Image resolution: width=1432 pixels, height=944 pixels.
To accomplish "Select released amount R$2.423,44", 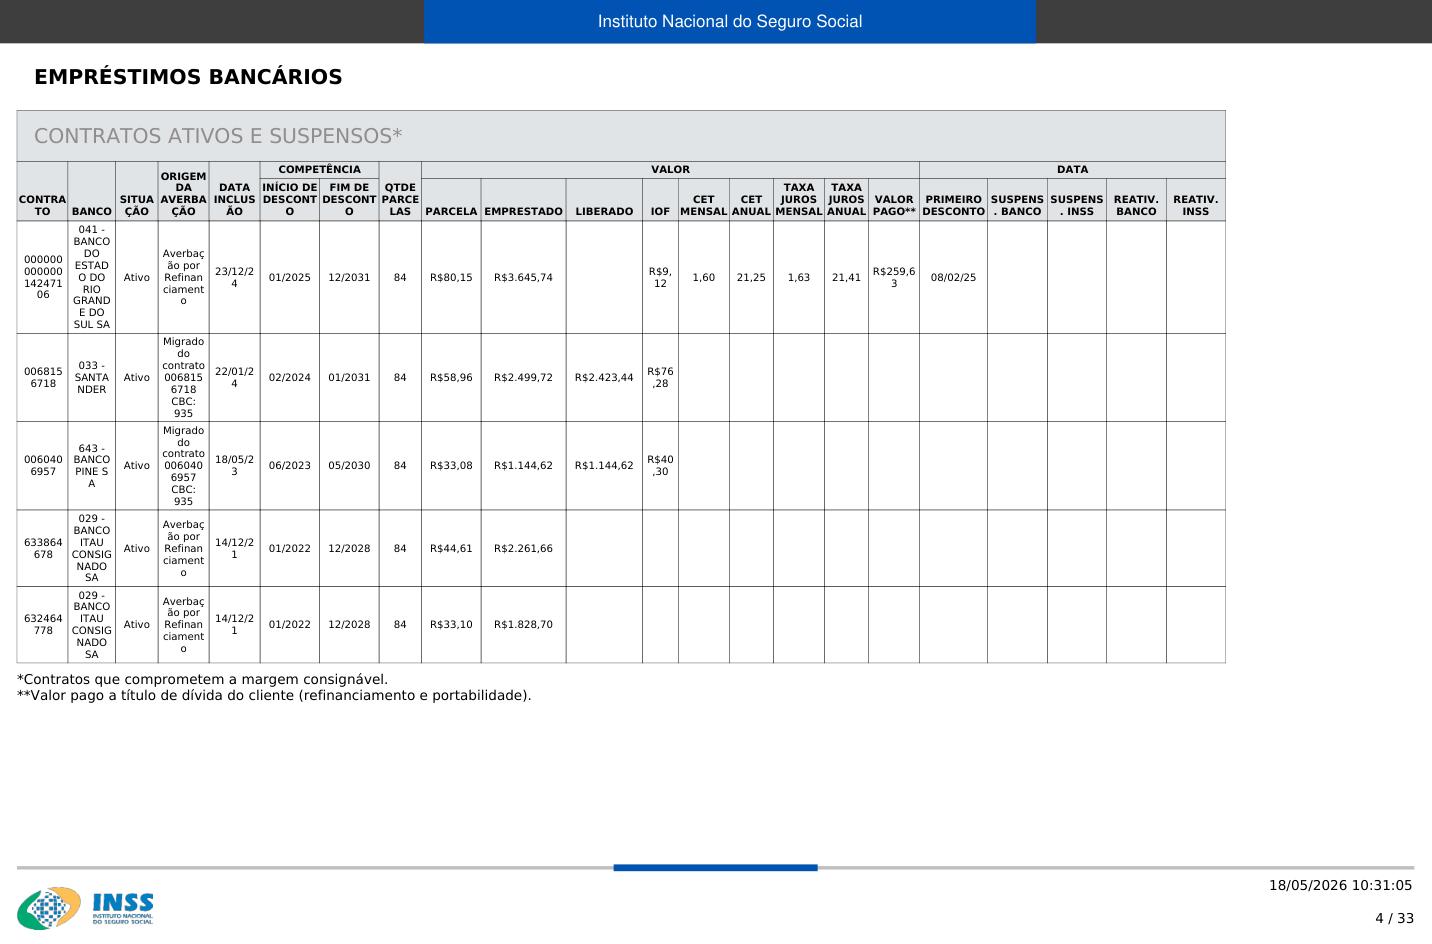I will coord(604,377).
